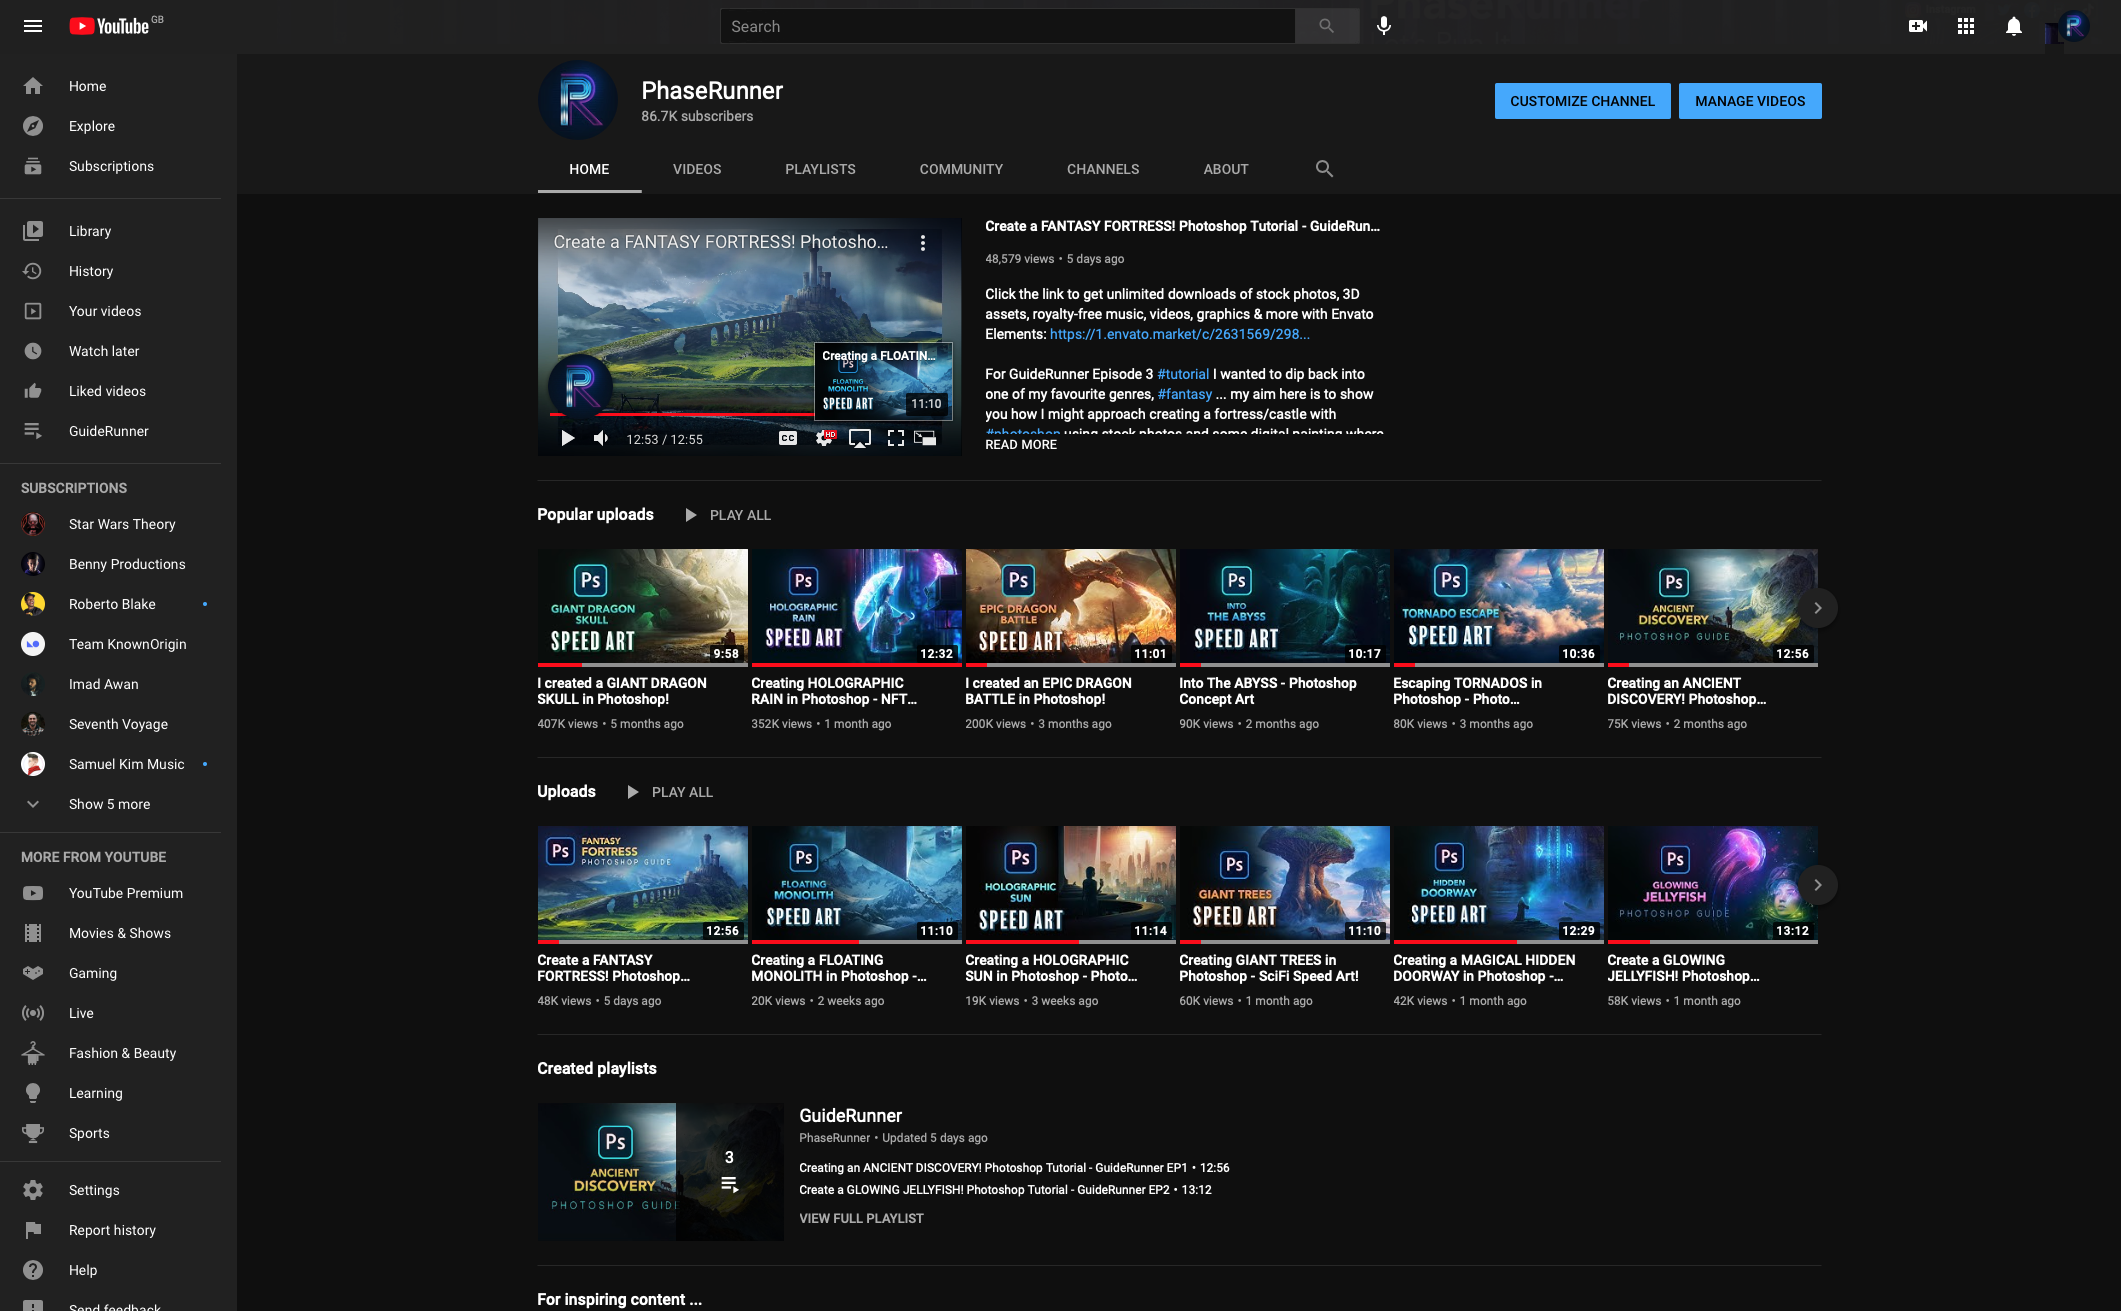This screenshot has width=2121, height=1311.
Task: Open the YouTube apps grid
Action: pyautogui.click(x=1965, y=26)
